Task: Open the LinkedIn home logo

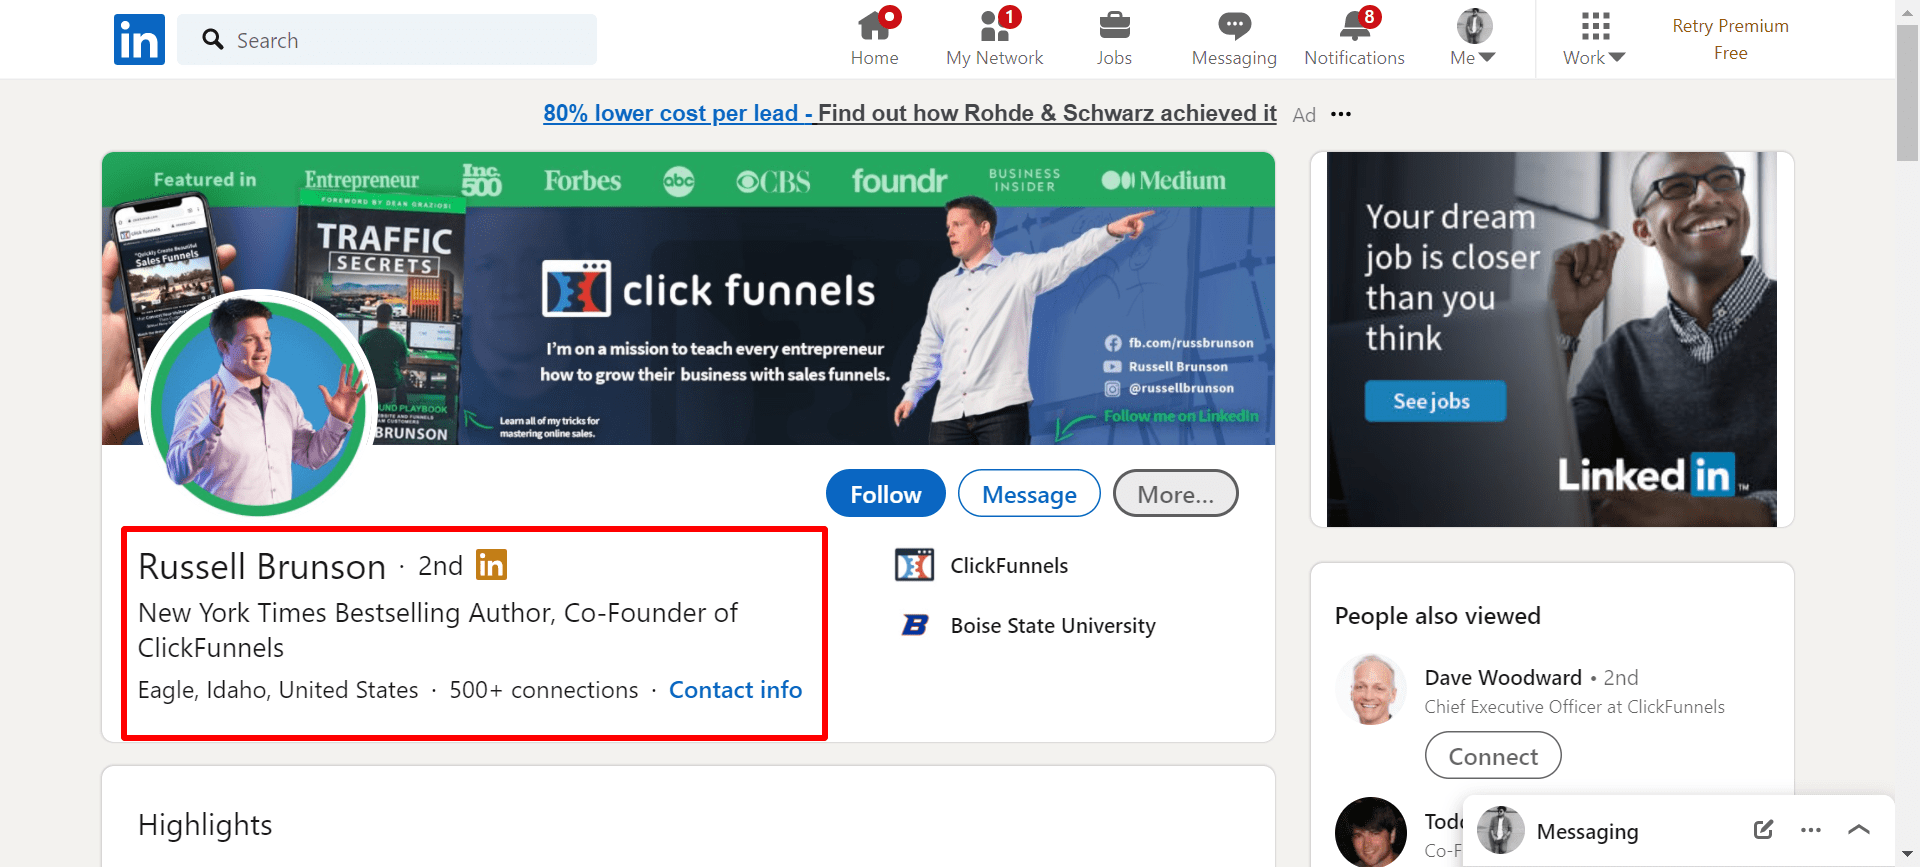Action: (139, 39)
